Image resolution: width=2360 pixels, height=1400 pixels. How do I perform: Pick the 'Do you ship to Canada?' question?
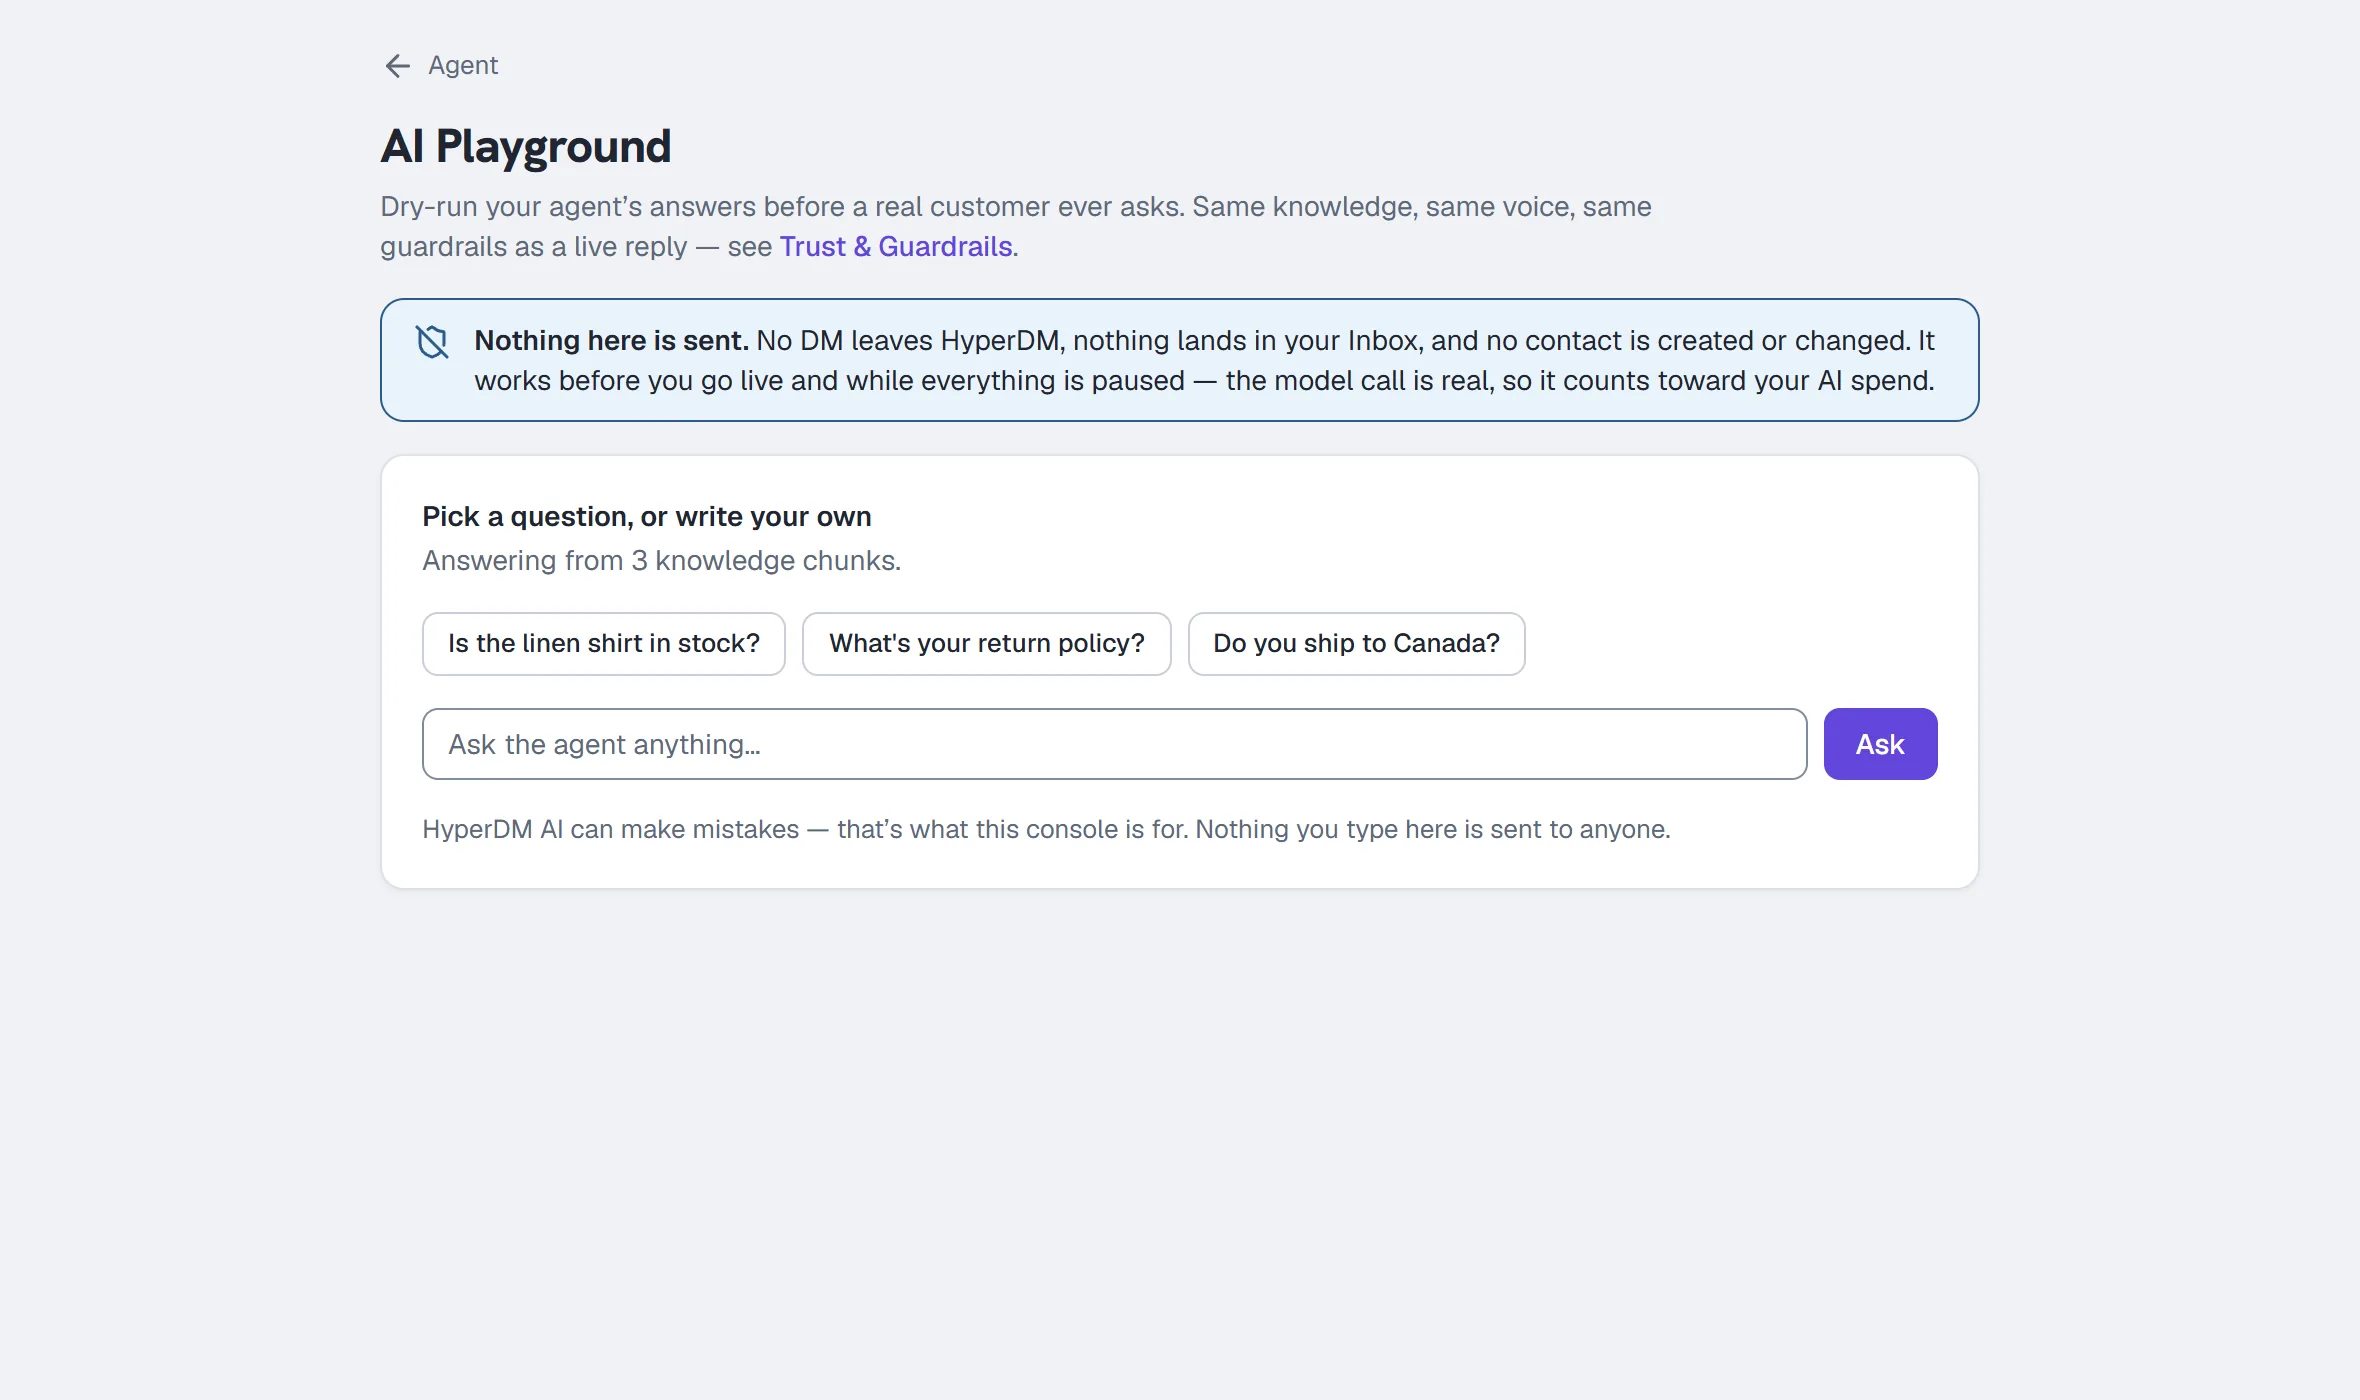coord(1356,644)
